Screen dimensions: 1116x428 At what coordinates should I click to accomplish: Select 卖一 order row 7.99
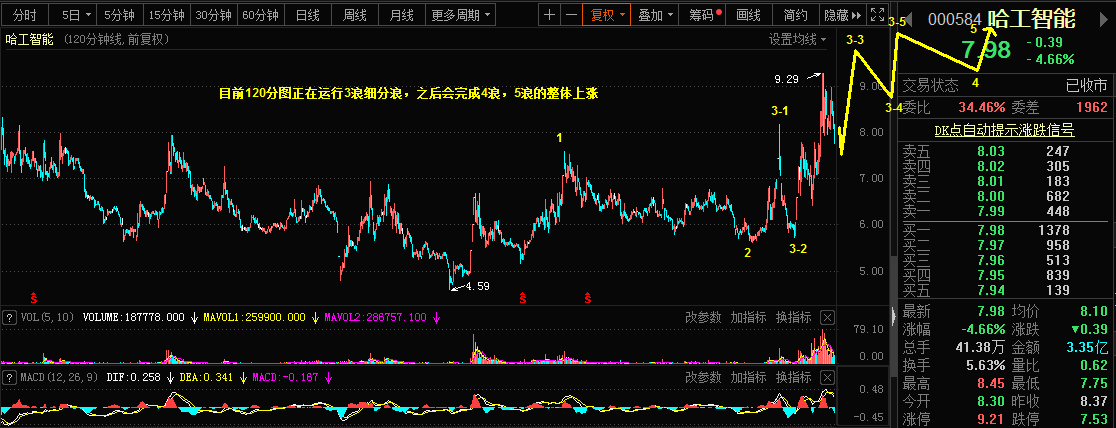point(1004,211)
